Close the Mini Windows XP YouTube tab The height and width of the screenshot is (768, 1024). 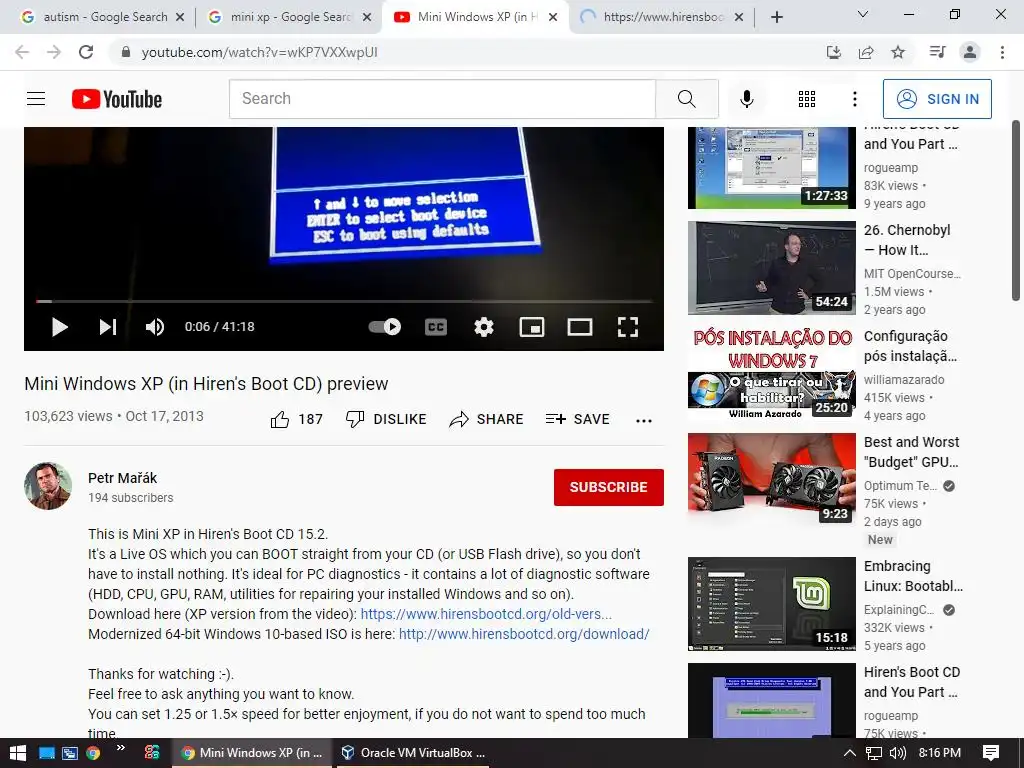[x=553, y=17]
